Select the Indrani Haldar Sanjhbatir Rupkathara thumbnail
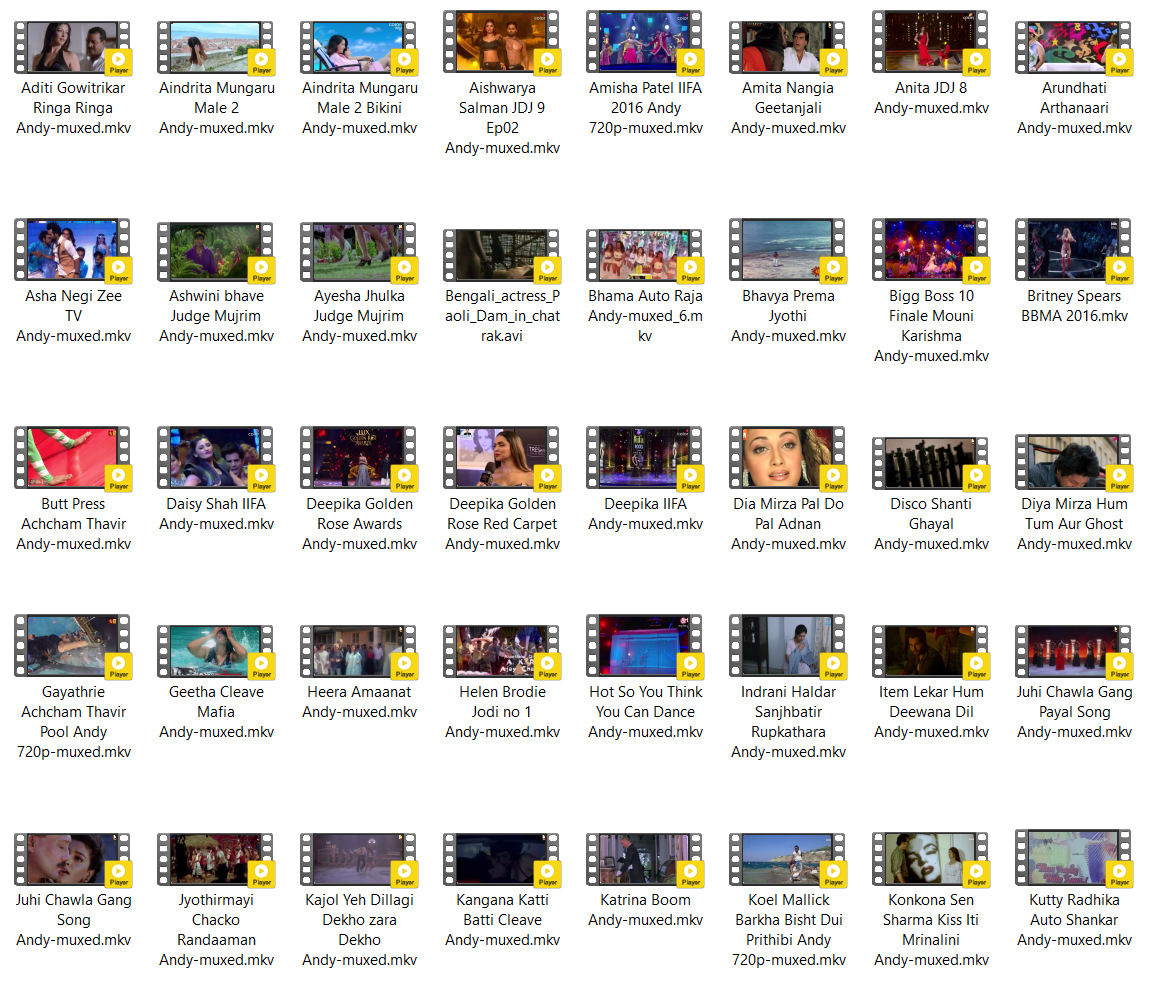The height and width of the screenshot is (991, 1152). 788,646
